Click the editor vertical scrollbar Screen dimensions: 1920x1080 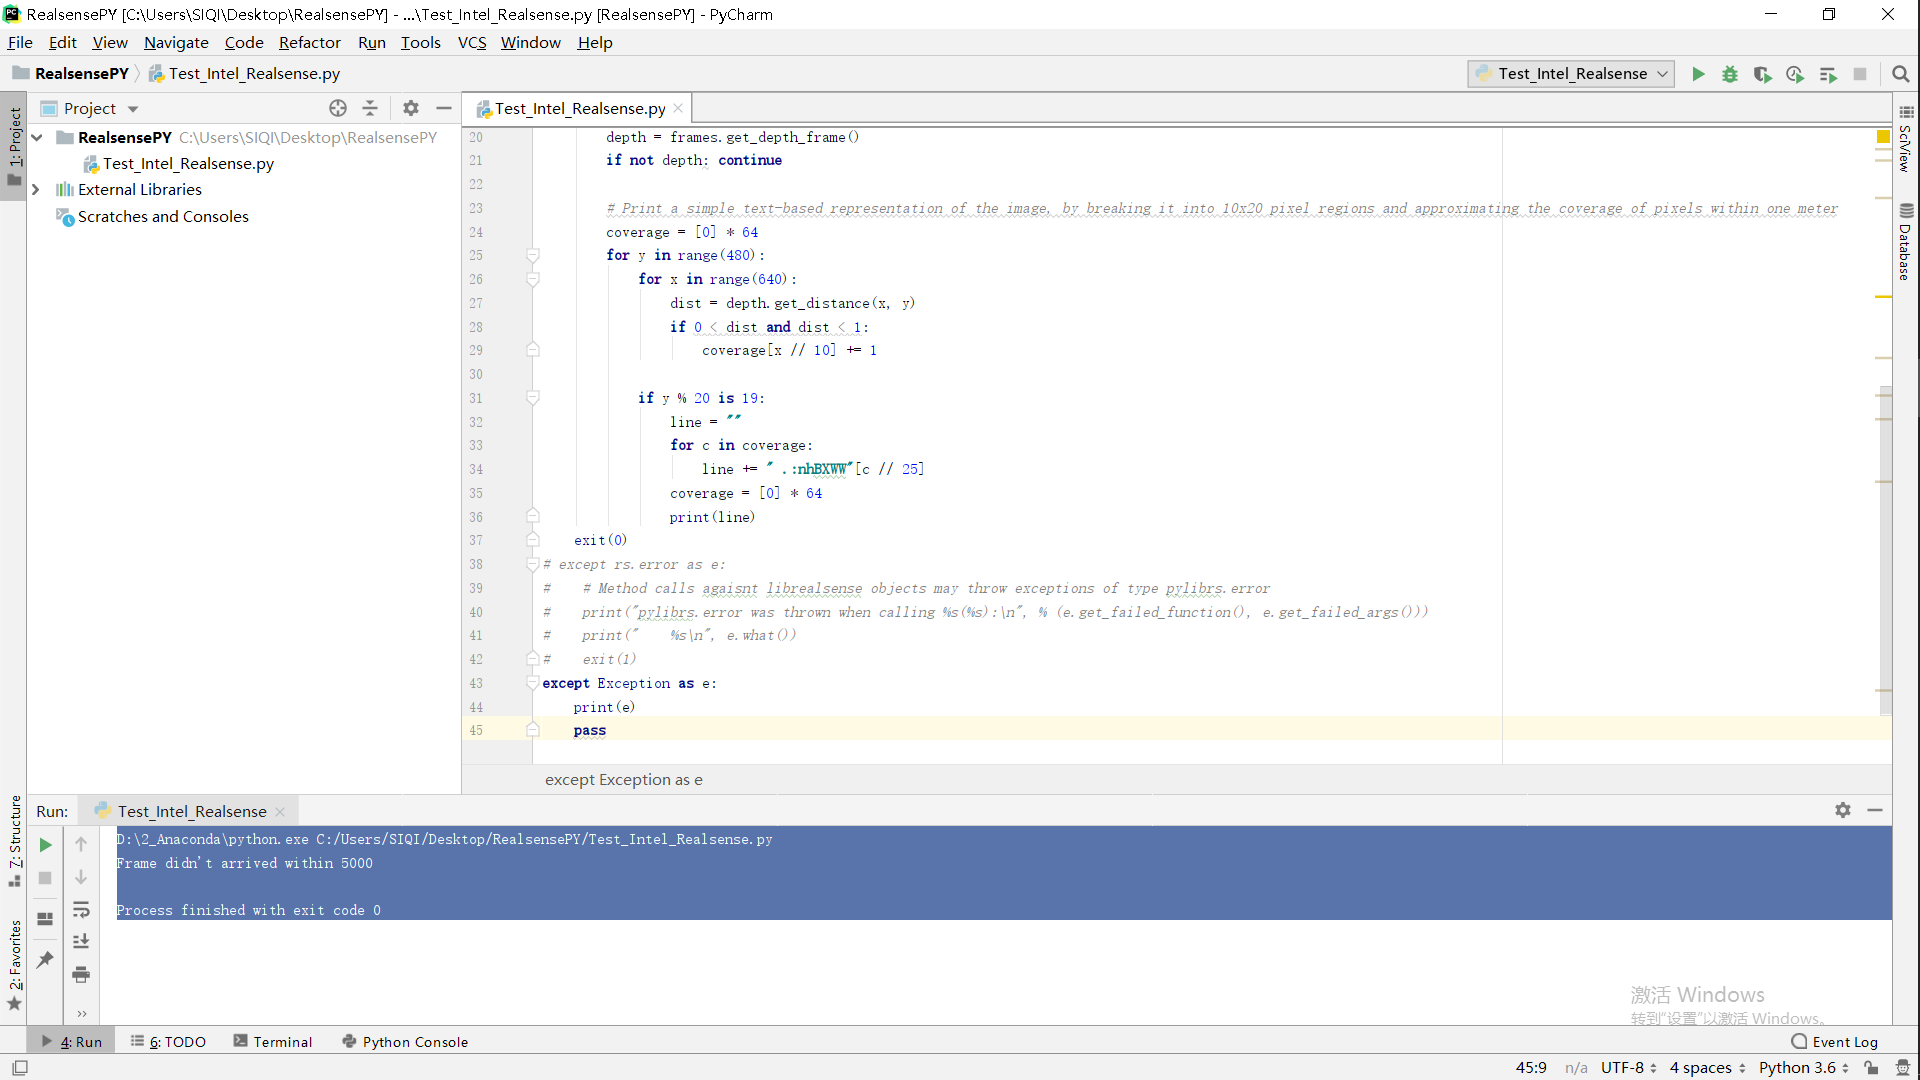pos(1885,550)
